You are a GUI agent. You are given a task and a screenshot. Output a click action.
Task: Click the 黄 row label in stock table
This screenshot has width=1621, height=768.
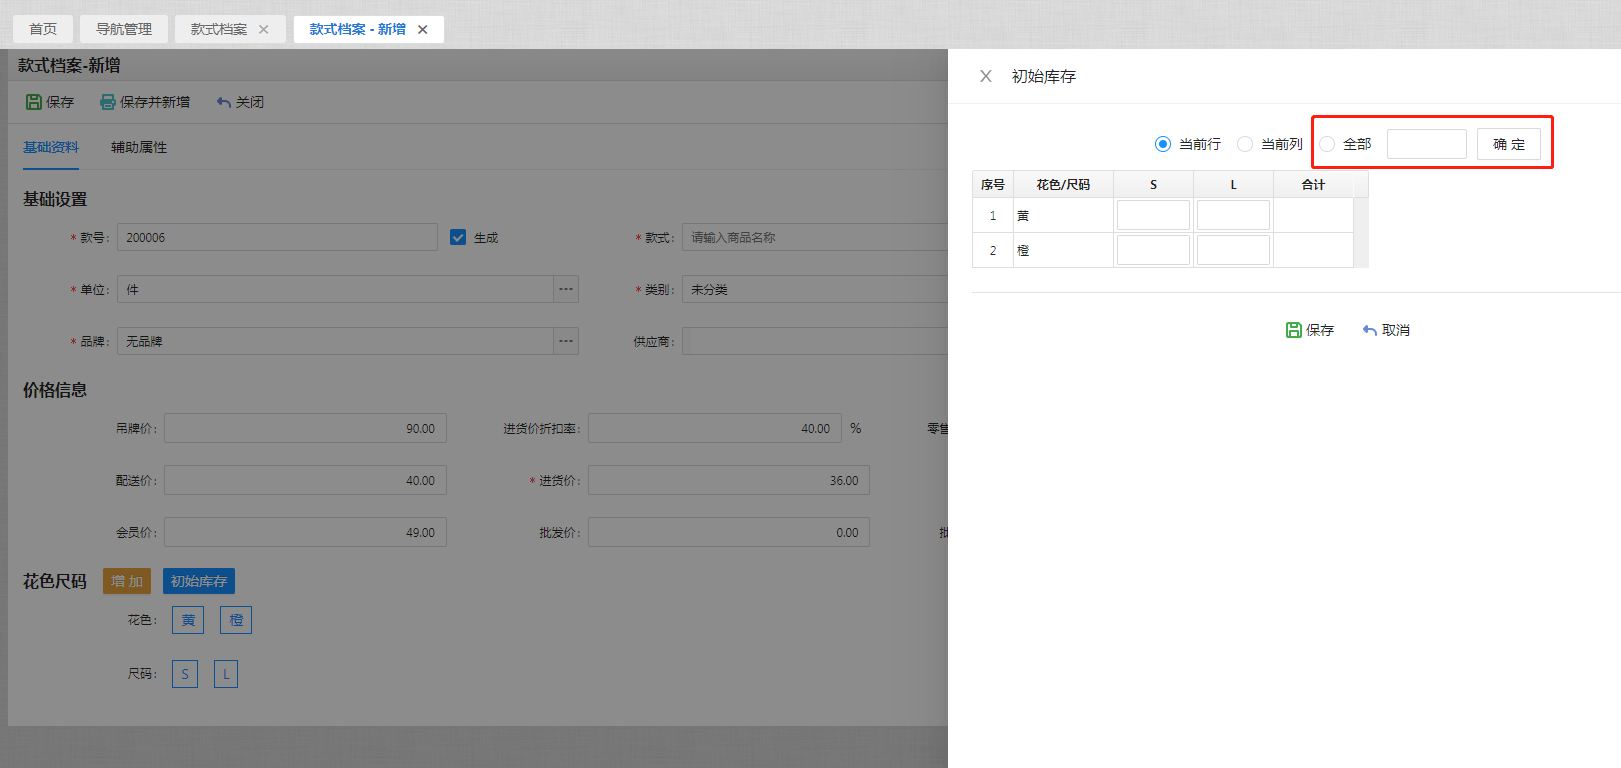pyautogui.click(x=1023, y=215)
